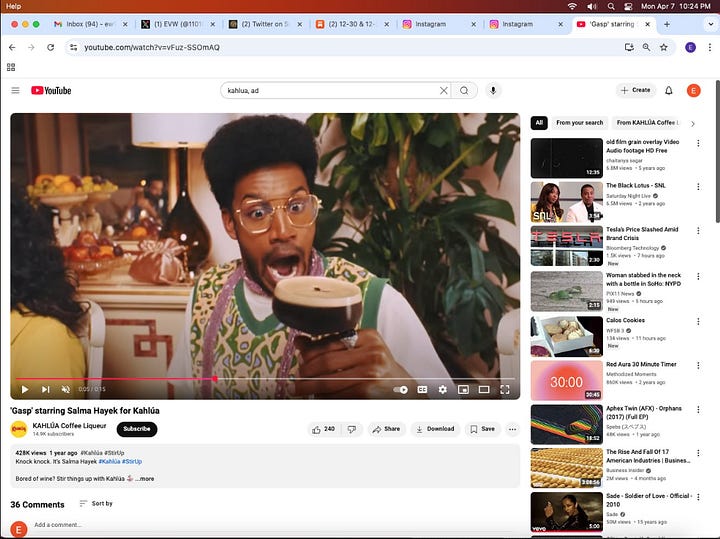Open options for old film grain video

click(x=698, y=143)
